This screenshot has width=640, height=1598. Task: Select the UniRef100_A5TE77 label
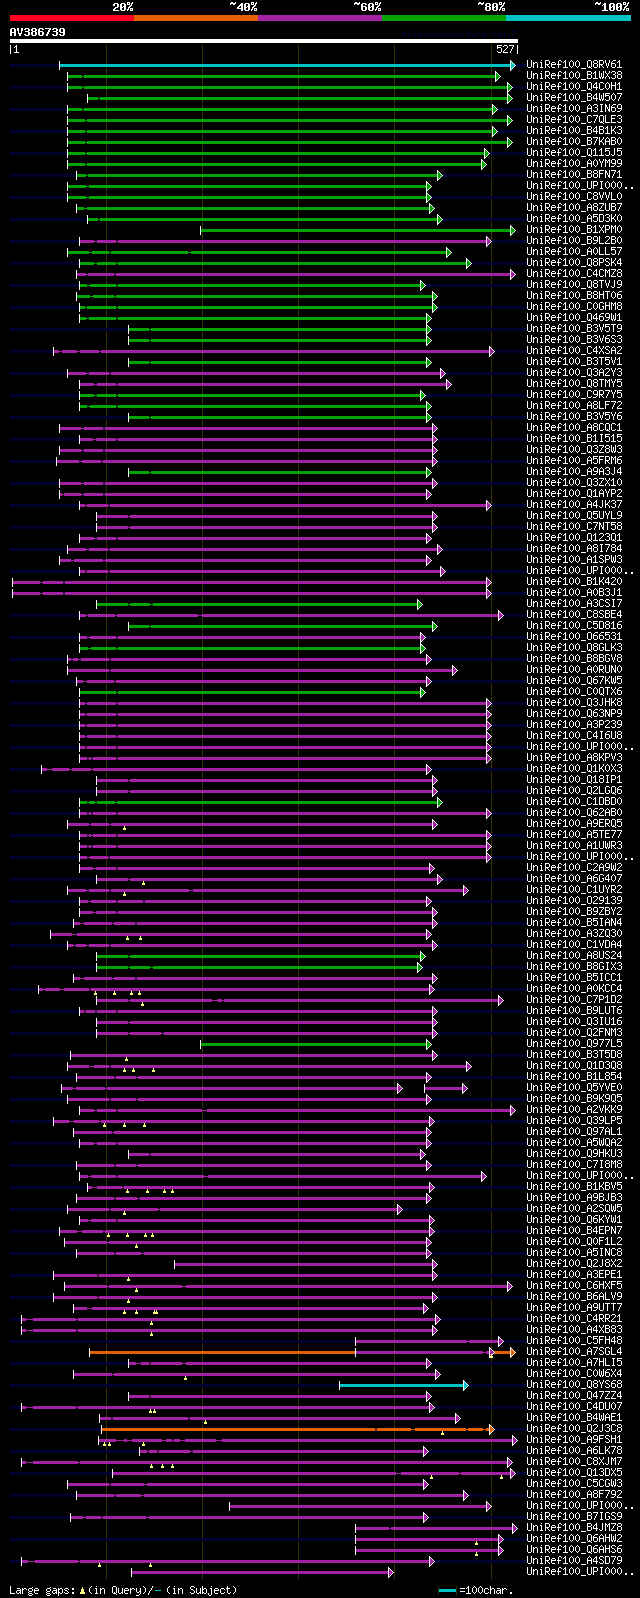click(x=574, y=835)
